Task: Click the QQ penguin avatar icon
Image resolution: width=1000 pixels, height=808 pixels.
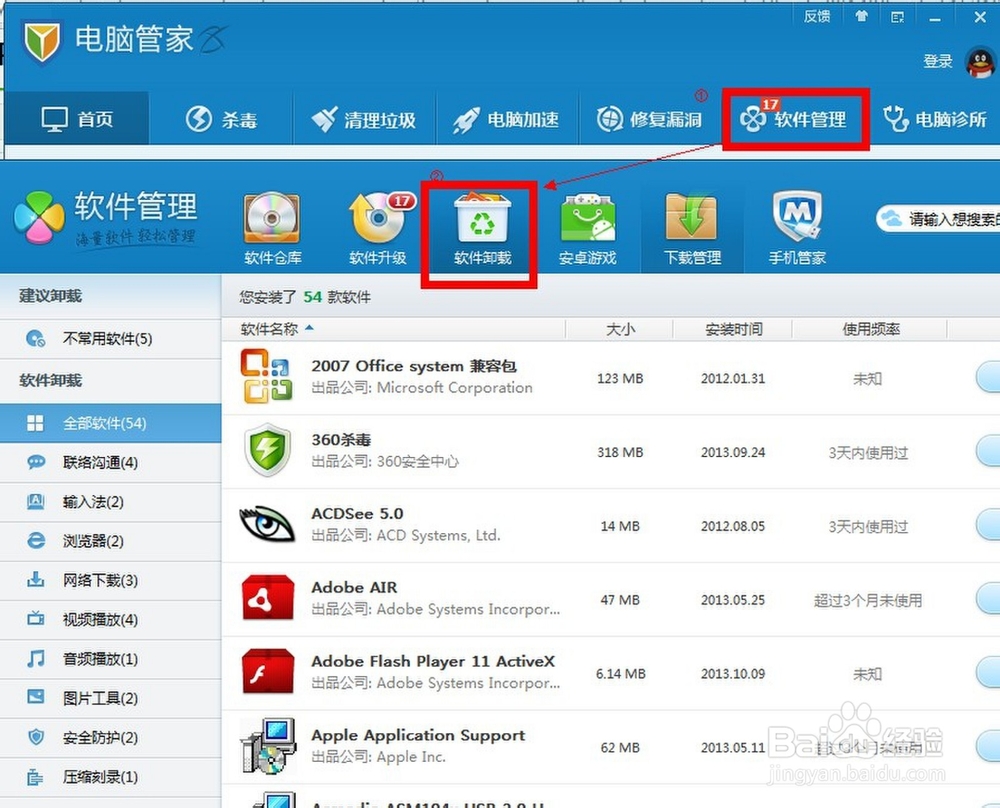Action: (x=980, y=63)
